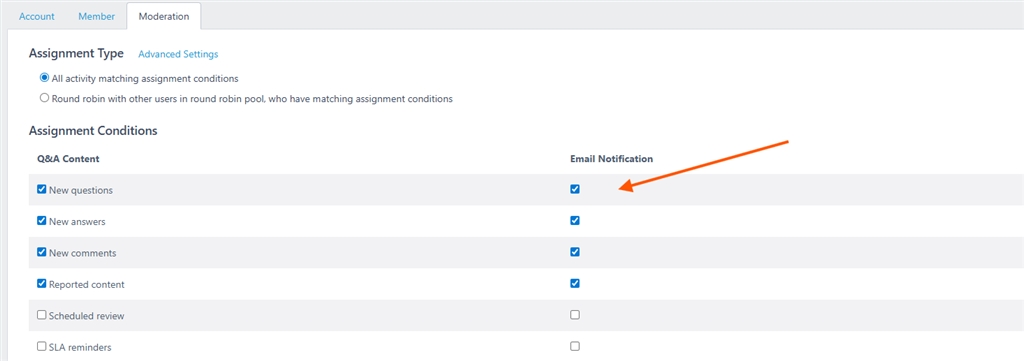Click the New questions label text
Image resolution: width=1024 pixels, height=361 pixels.
coord(81,191)
